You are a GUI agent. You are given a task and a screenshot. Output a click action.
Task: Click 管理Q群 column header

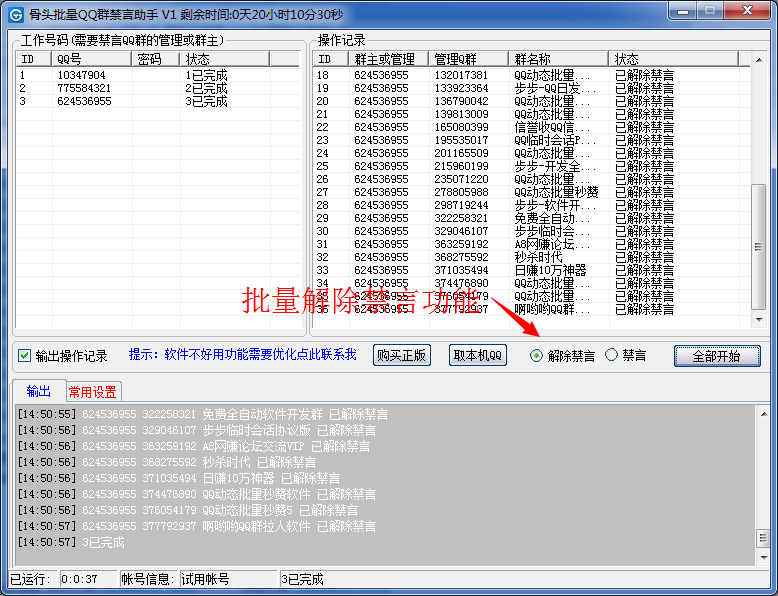click(x=469, y=59)
